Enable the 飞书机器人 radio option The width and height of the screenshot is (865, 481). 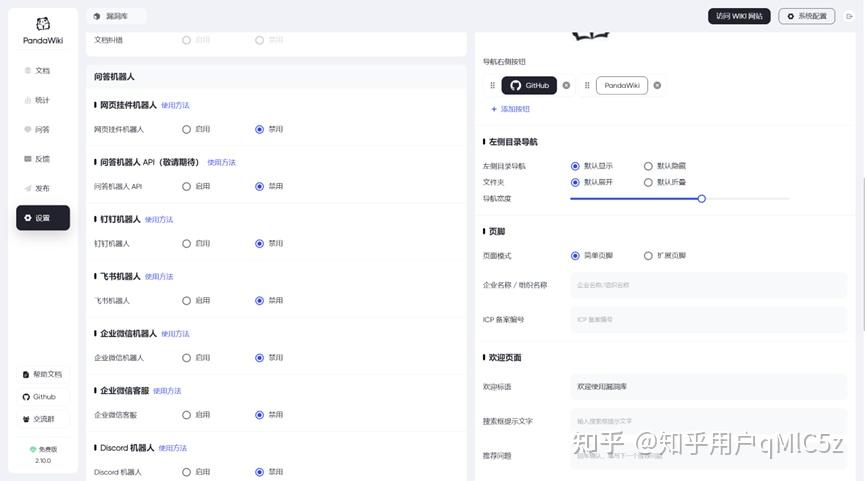(x=187, y=300)
